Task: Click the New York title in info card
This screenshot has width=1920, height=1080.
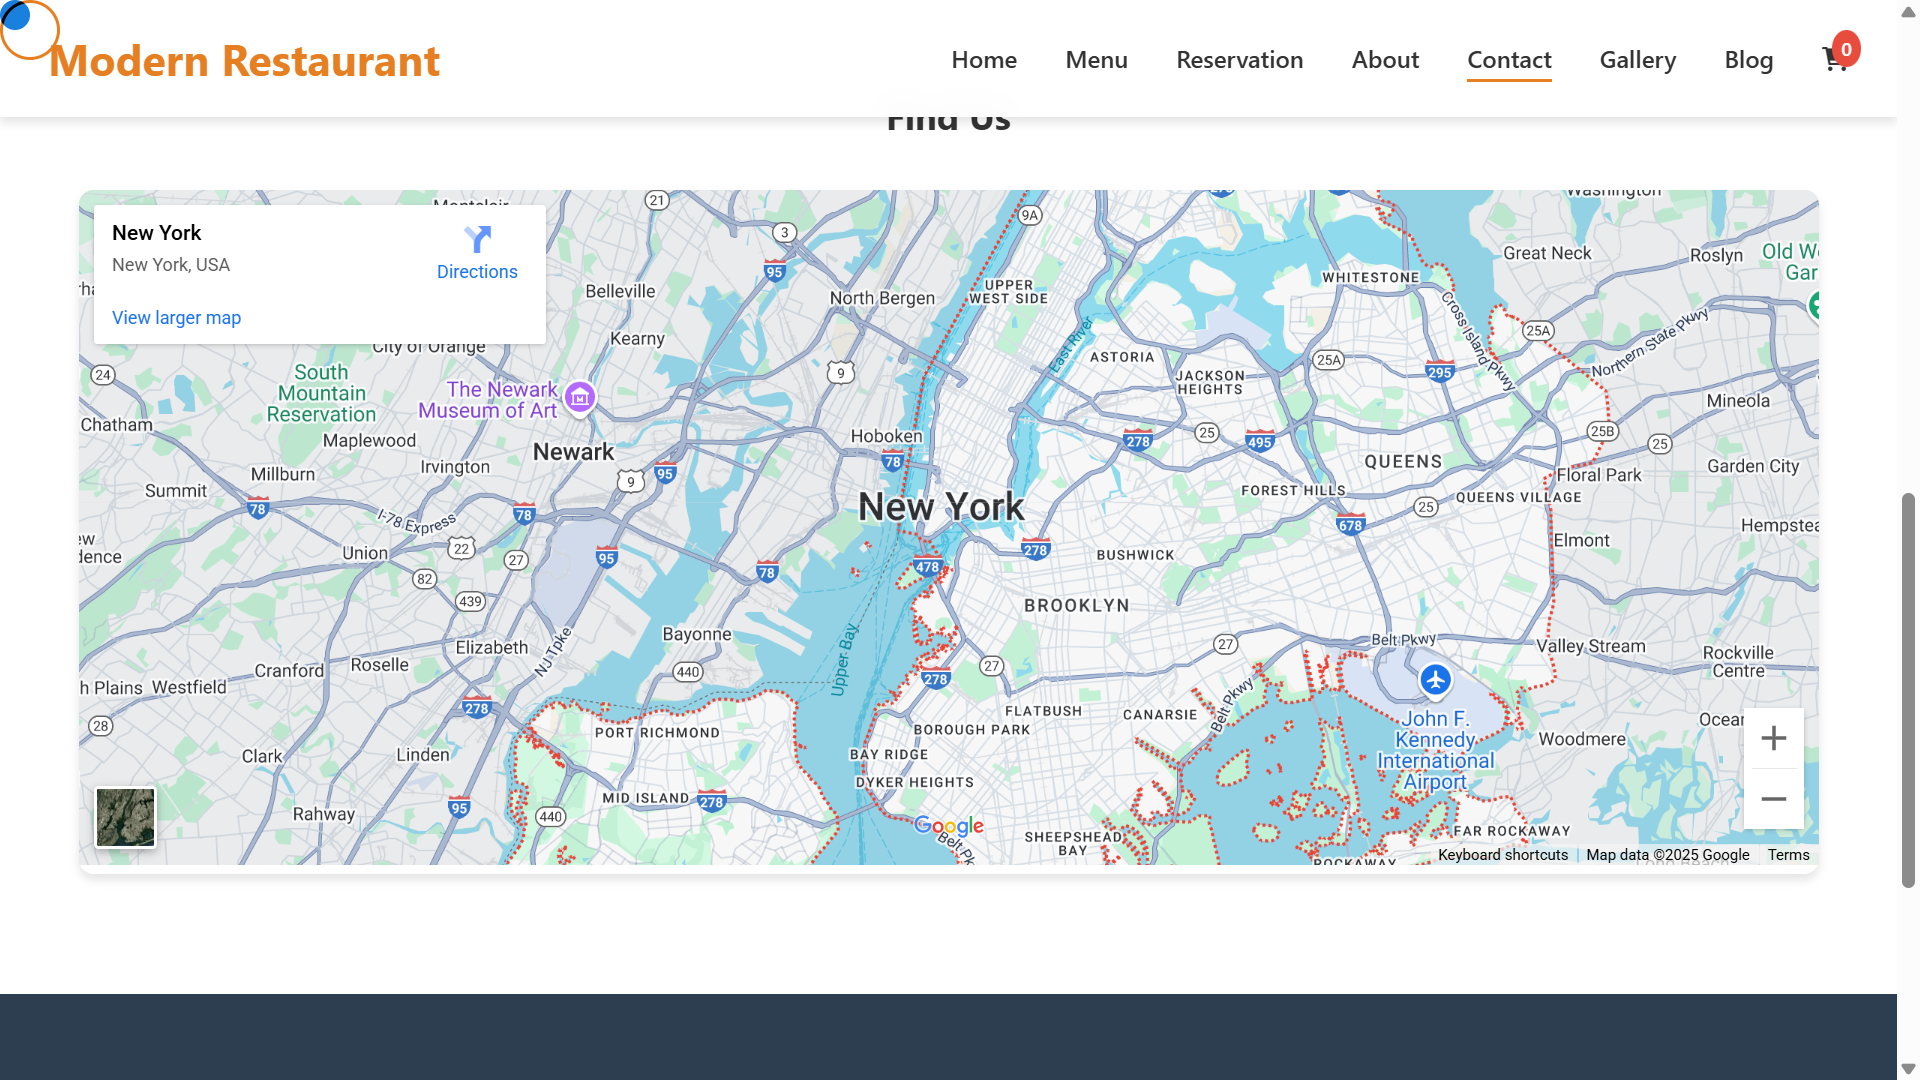Action: 157,233
